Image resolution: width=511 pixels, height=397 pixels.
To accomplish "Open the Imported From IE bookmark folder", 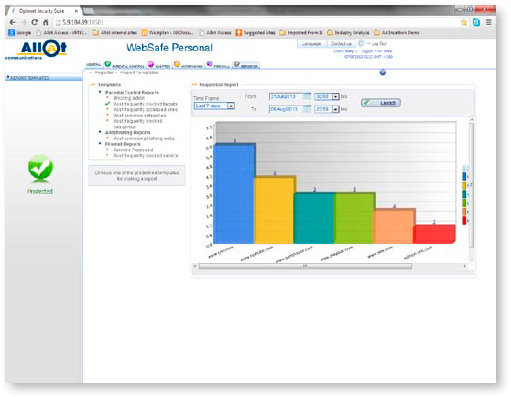I will pos(301,33).
